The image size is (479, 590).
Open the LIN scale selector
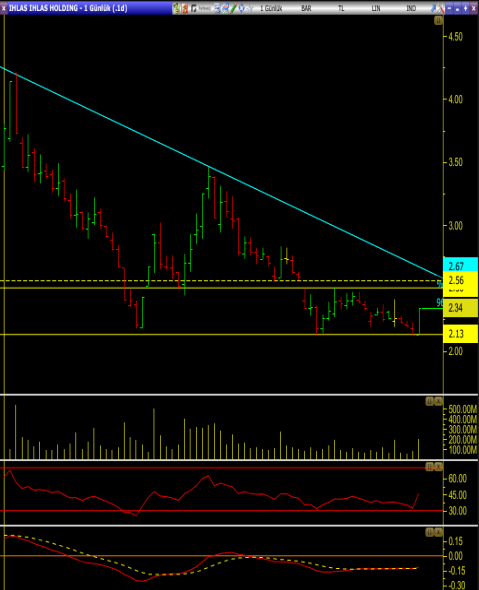(x=376, y=8)
